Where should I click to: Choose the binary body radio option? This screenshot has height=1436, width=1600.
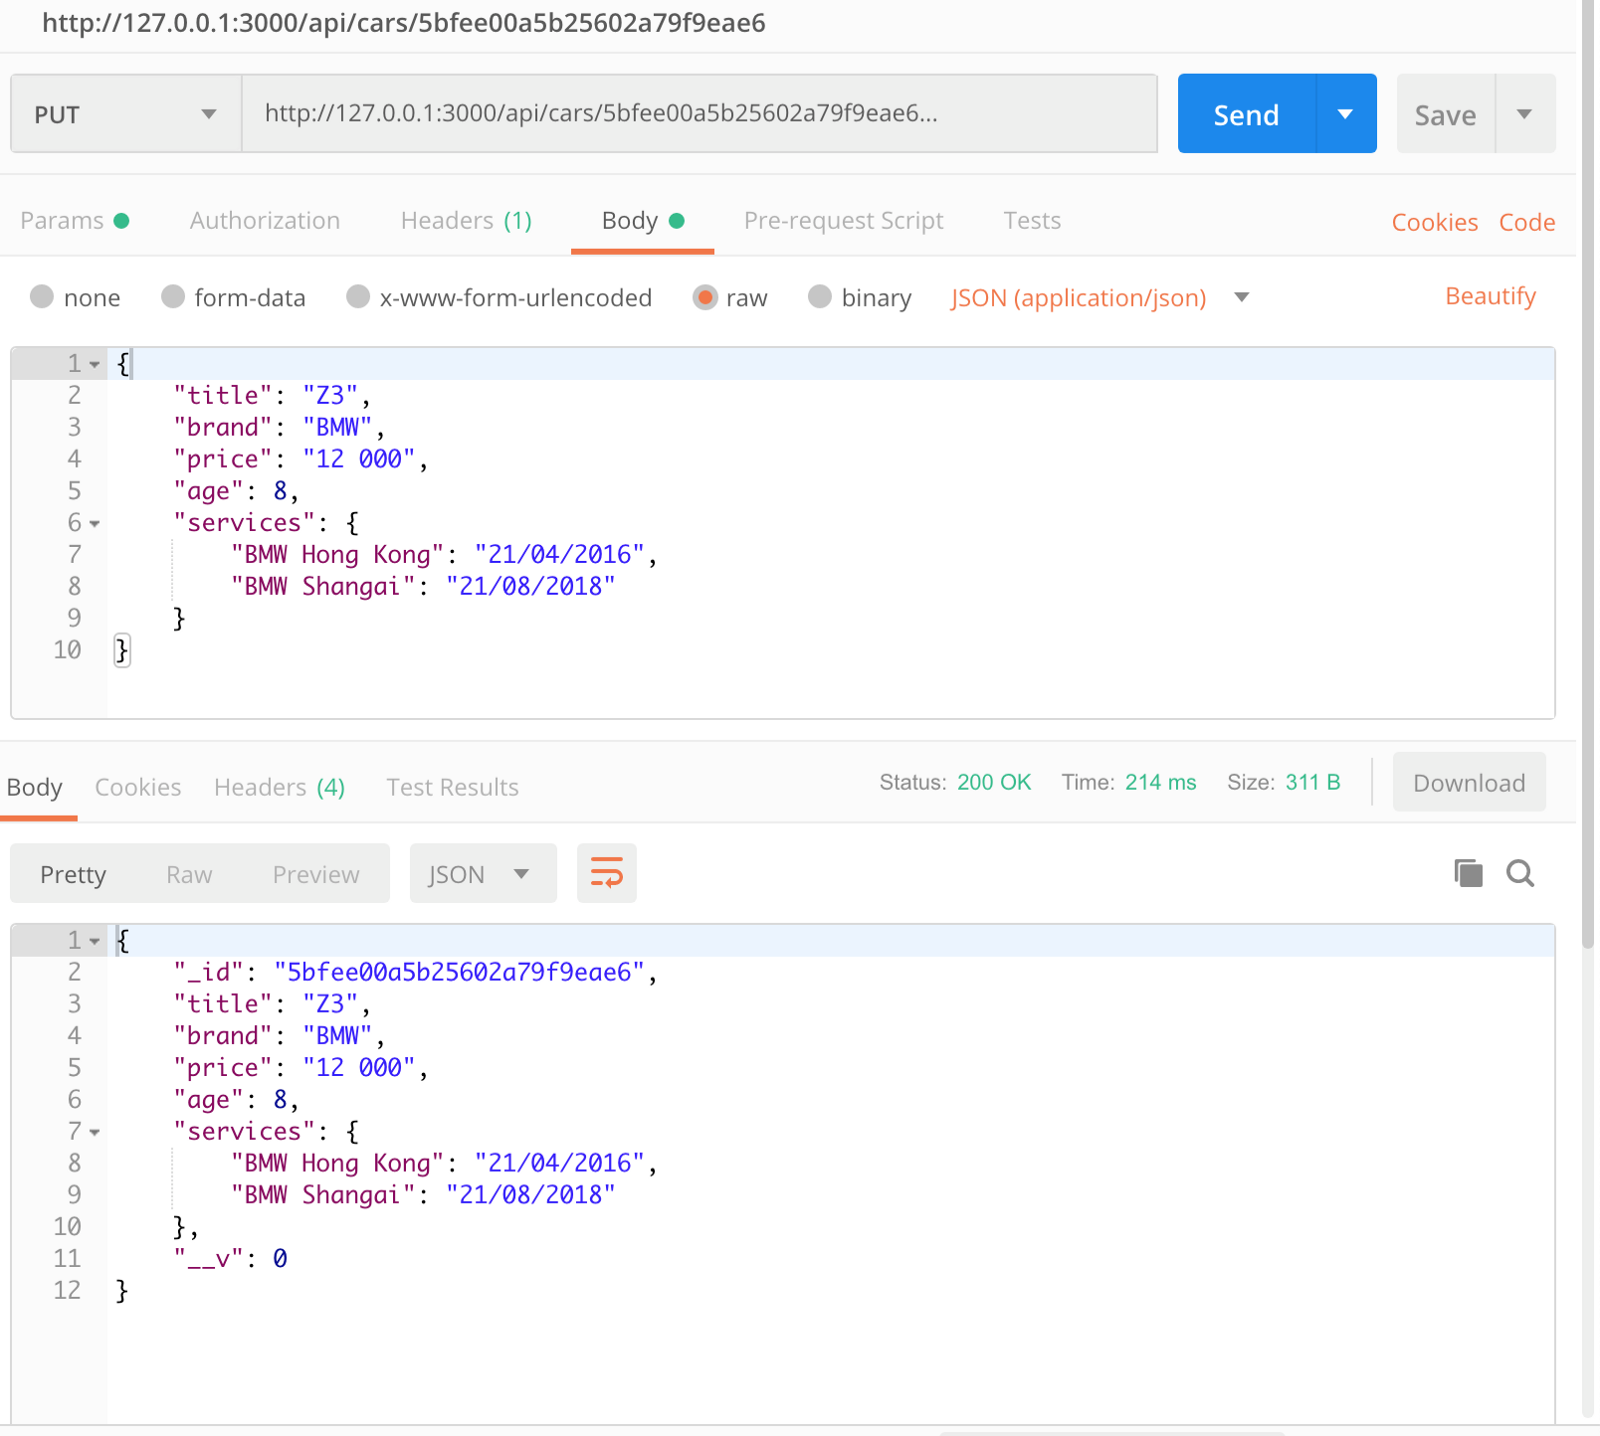point(820,297)
